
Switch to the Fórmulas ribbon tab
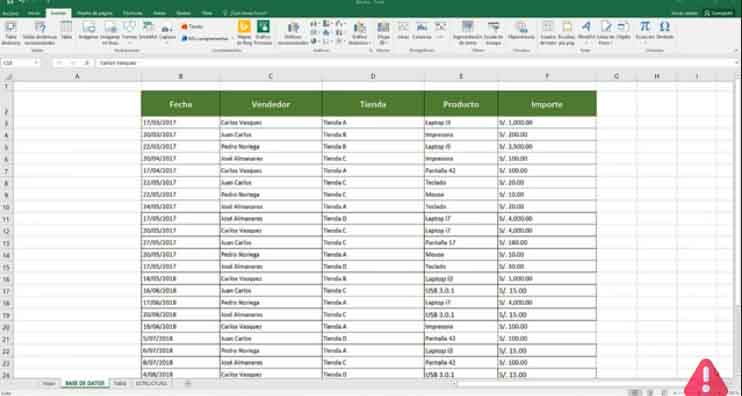[x=132, y=13]
